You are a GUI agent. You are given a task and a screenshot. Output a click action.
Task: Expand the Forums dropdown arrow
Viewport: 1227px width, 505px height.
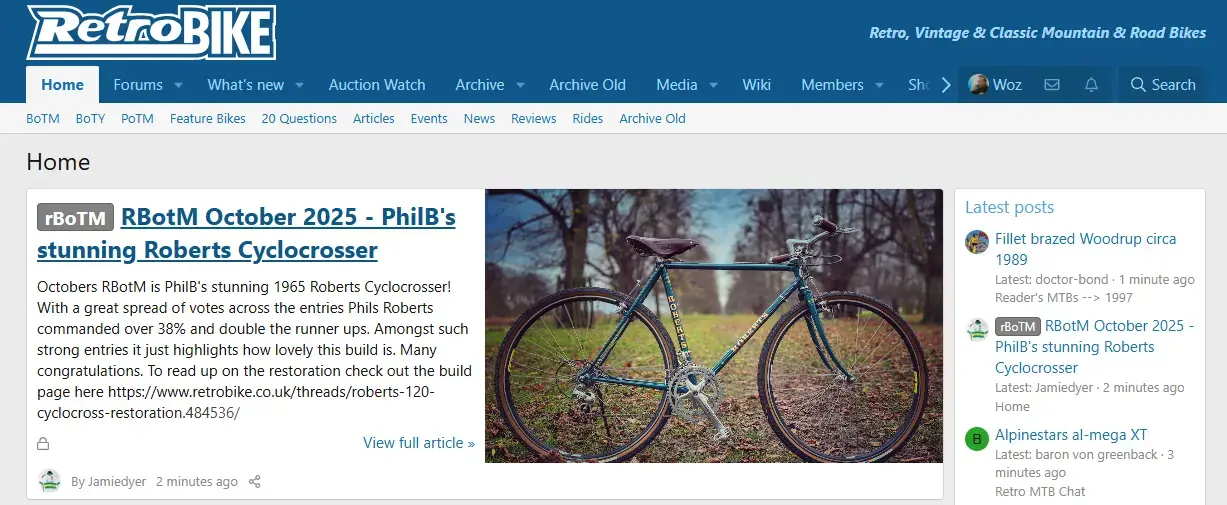click(x=178, y=85)
